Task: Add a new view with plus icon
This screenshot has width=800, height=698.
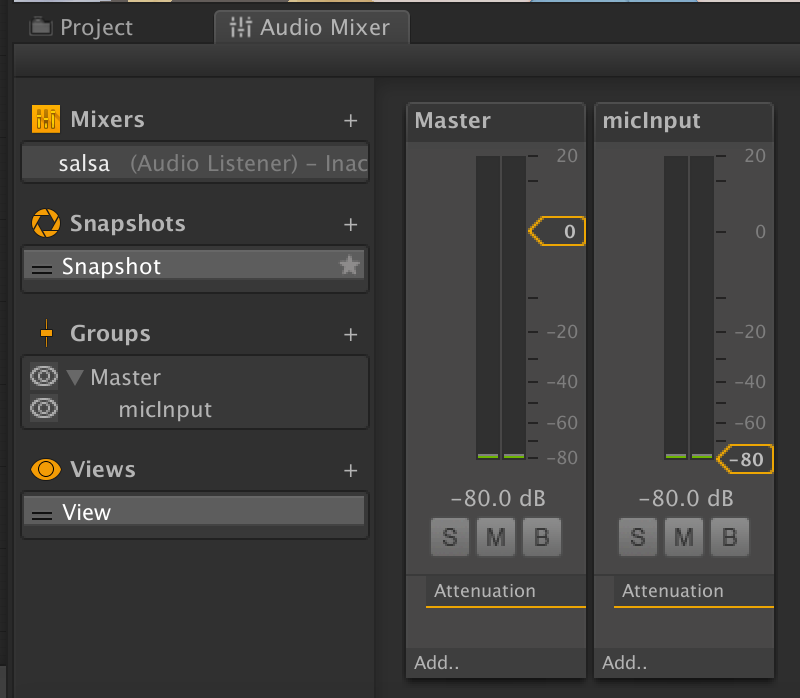Action: point(350,470)
